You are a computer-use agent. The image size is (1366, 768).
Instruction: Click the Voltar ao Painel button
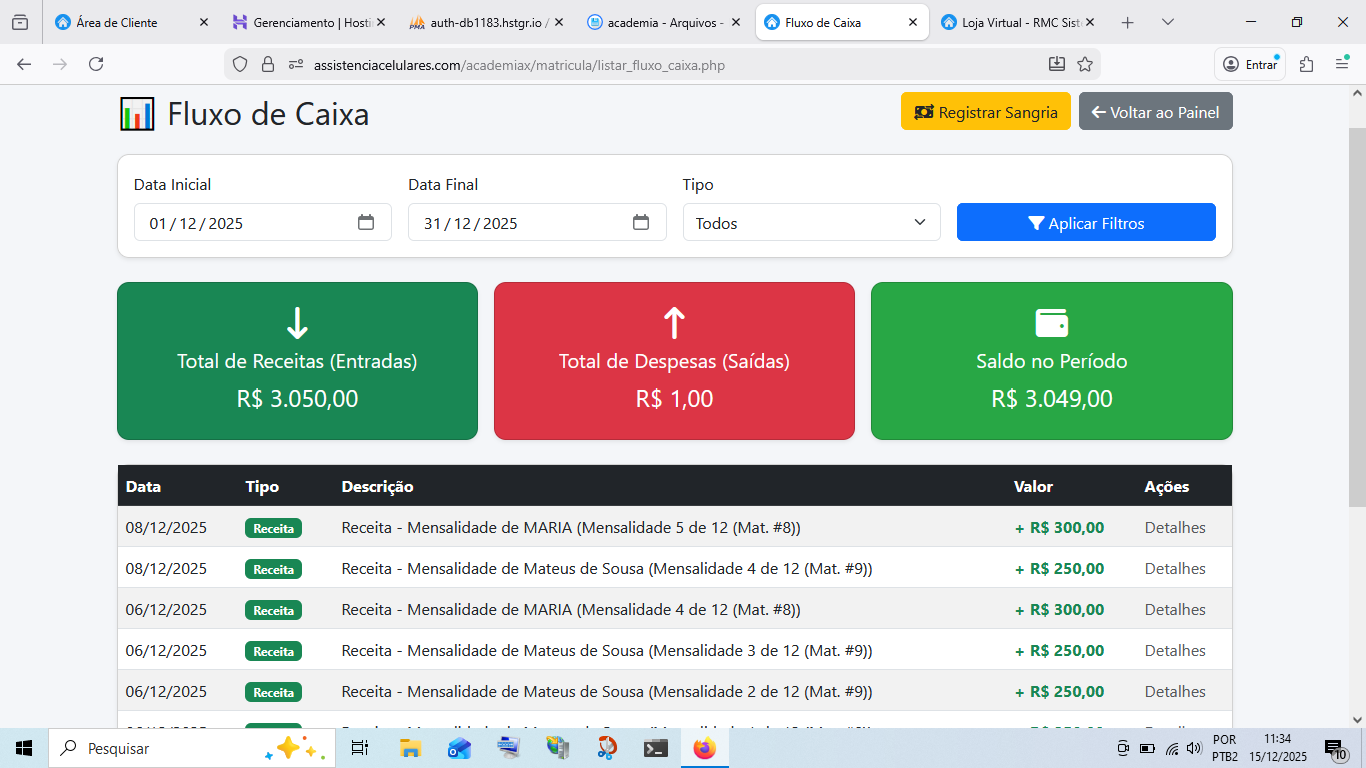[1155, 112]
